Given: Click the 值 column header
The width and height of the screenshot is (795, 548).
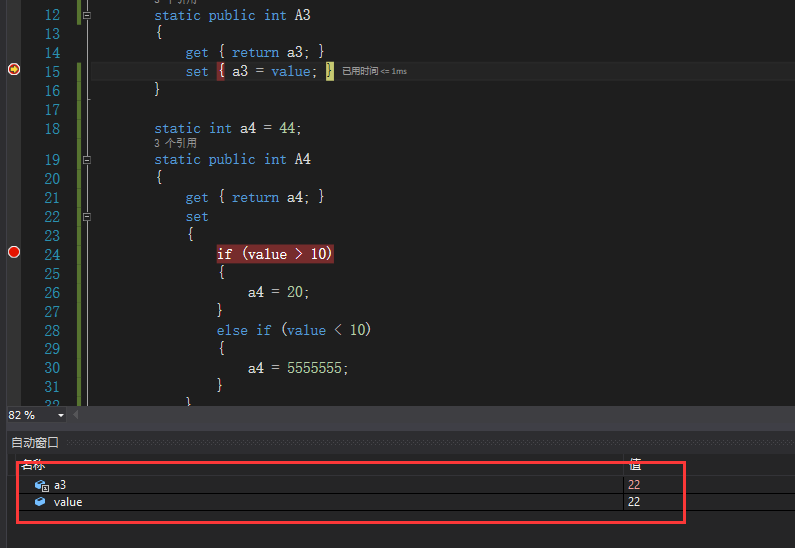Looking at the screenshot, I should [635, 464].
